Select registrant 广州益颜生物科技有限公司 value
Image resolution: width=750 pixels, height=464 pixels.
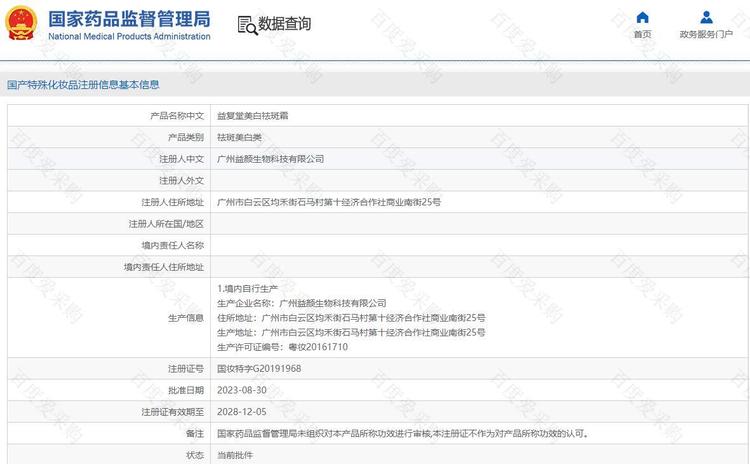coord(270,159)
